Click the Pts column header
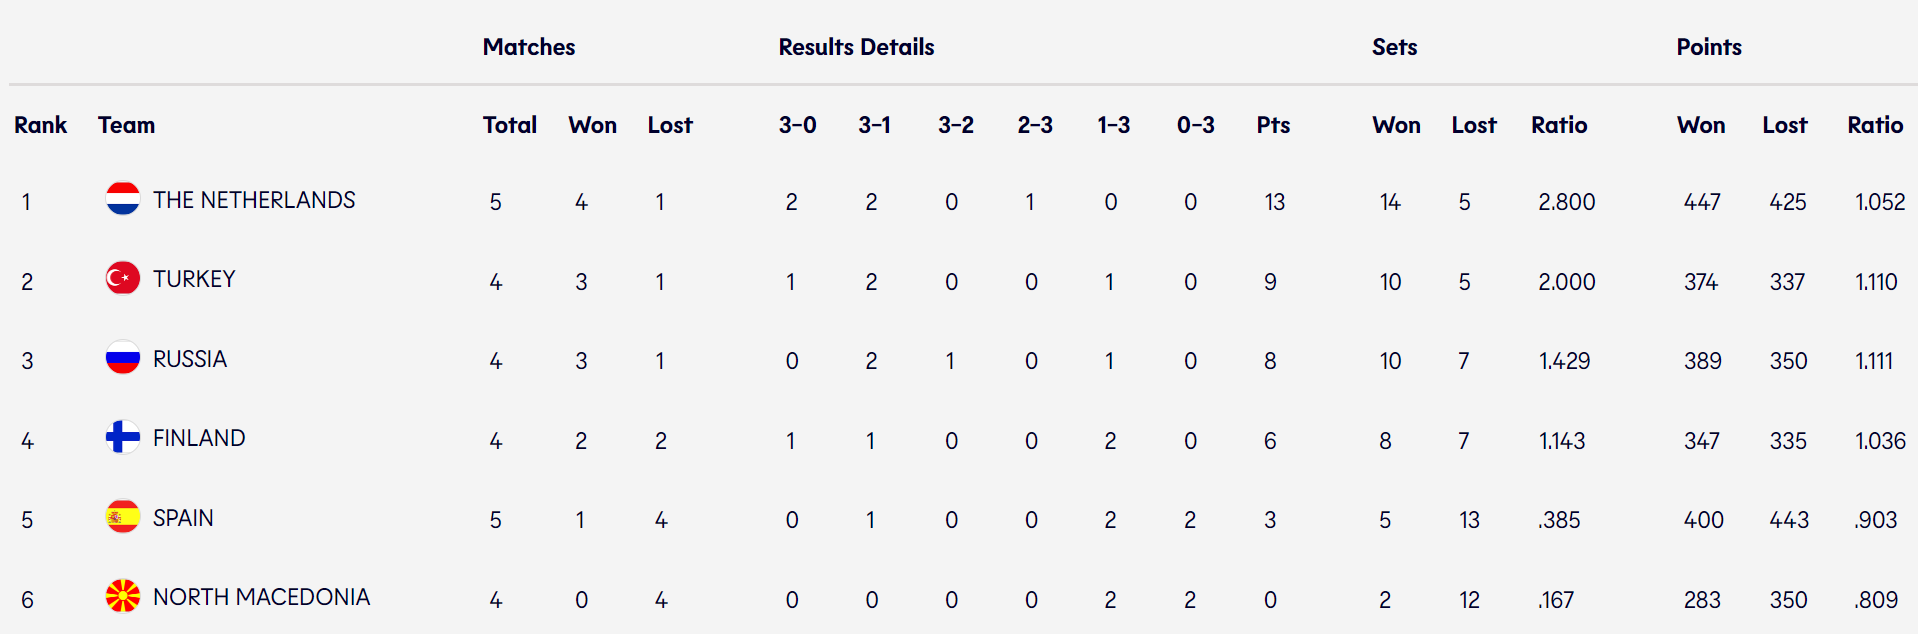This screenshot has width=1918, height=634. click(x=1273, y=125)
